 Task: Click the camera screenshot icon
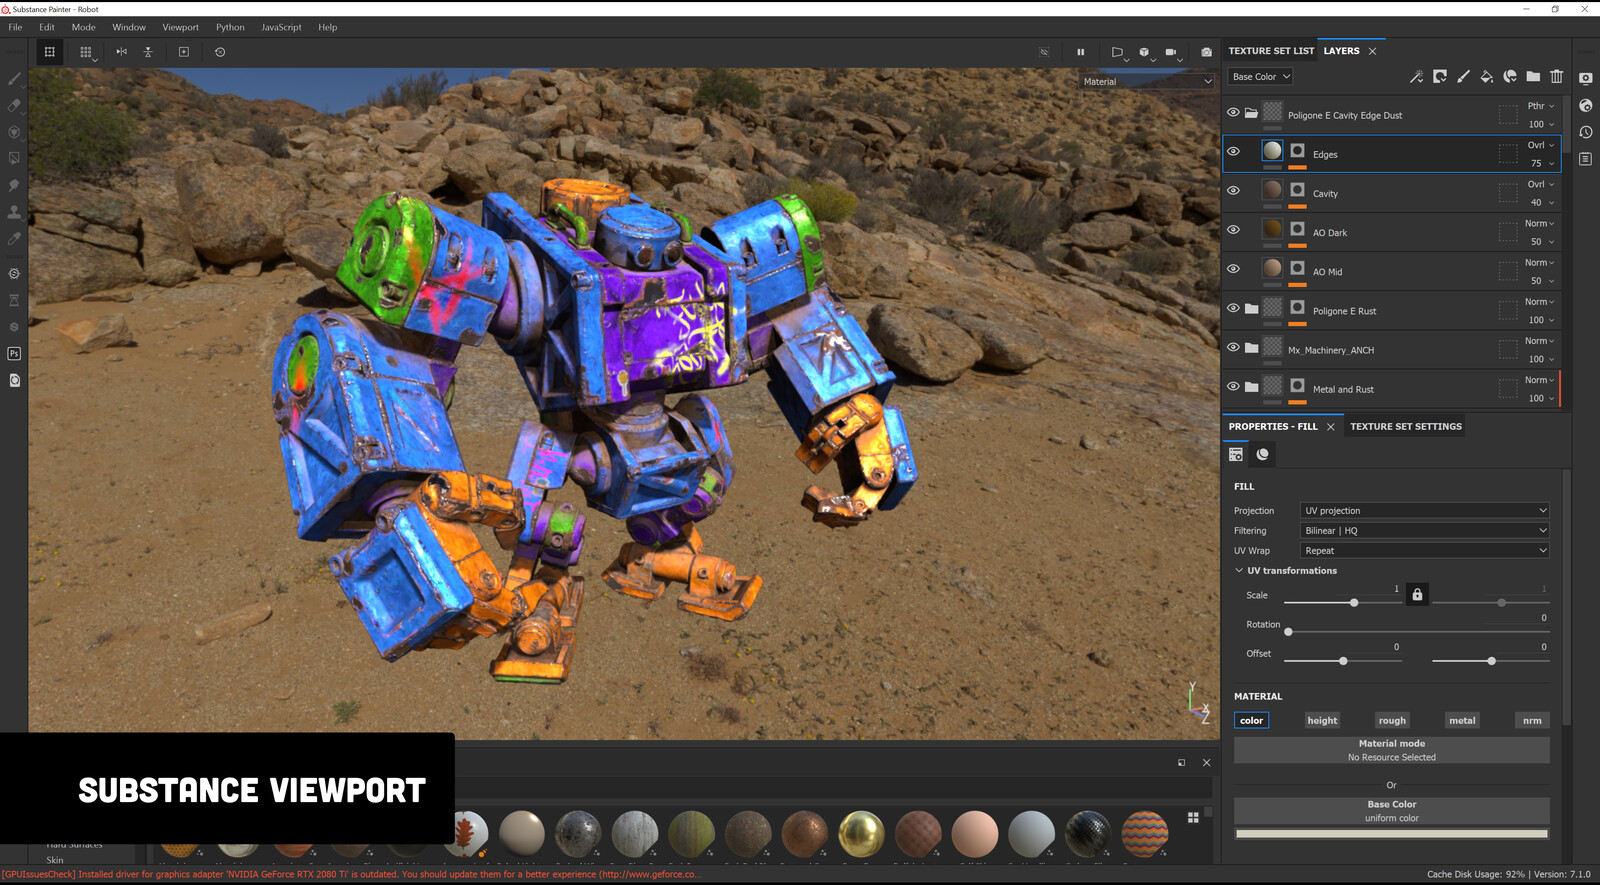(1206, 52)
